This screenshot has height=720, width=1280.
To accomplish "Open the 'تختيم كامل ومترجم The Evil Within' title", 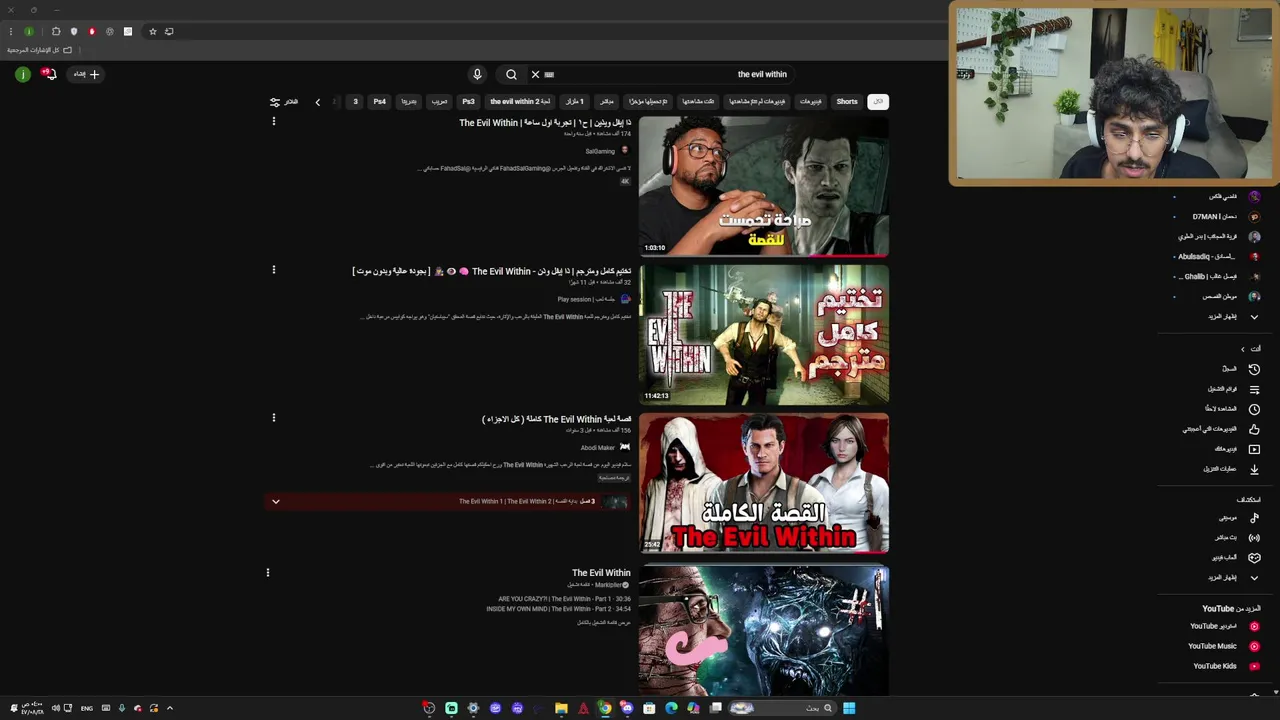I will 492,271.
